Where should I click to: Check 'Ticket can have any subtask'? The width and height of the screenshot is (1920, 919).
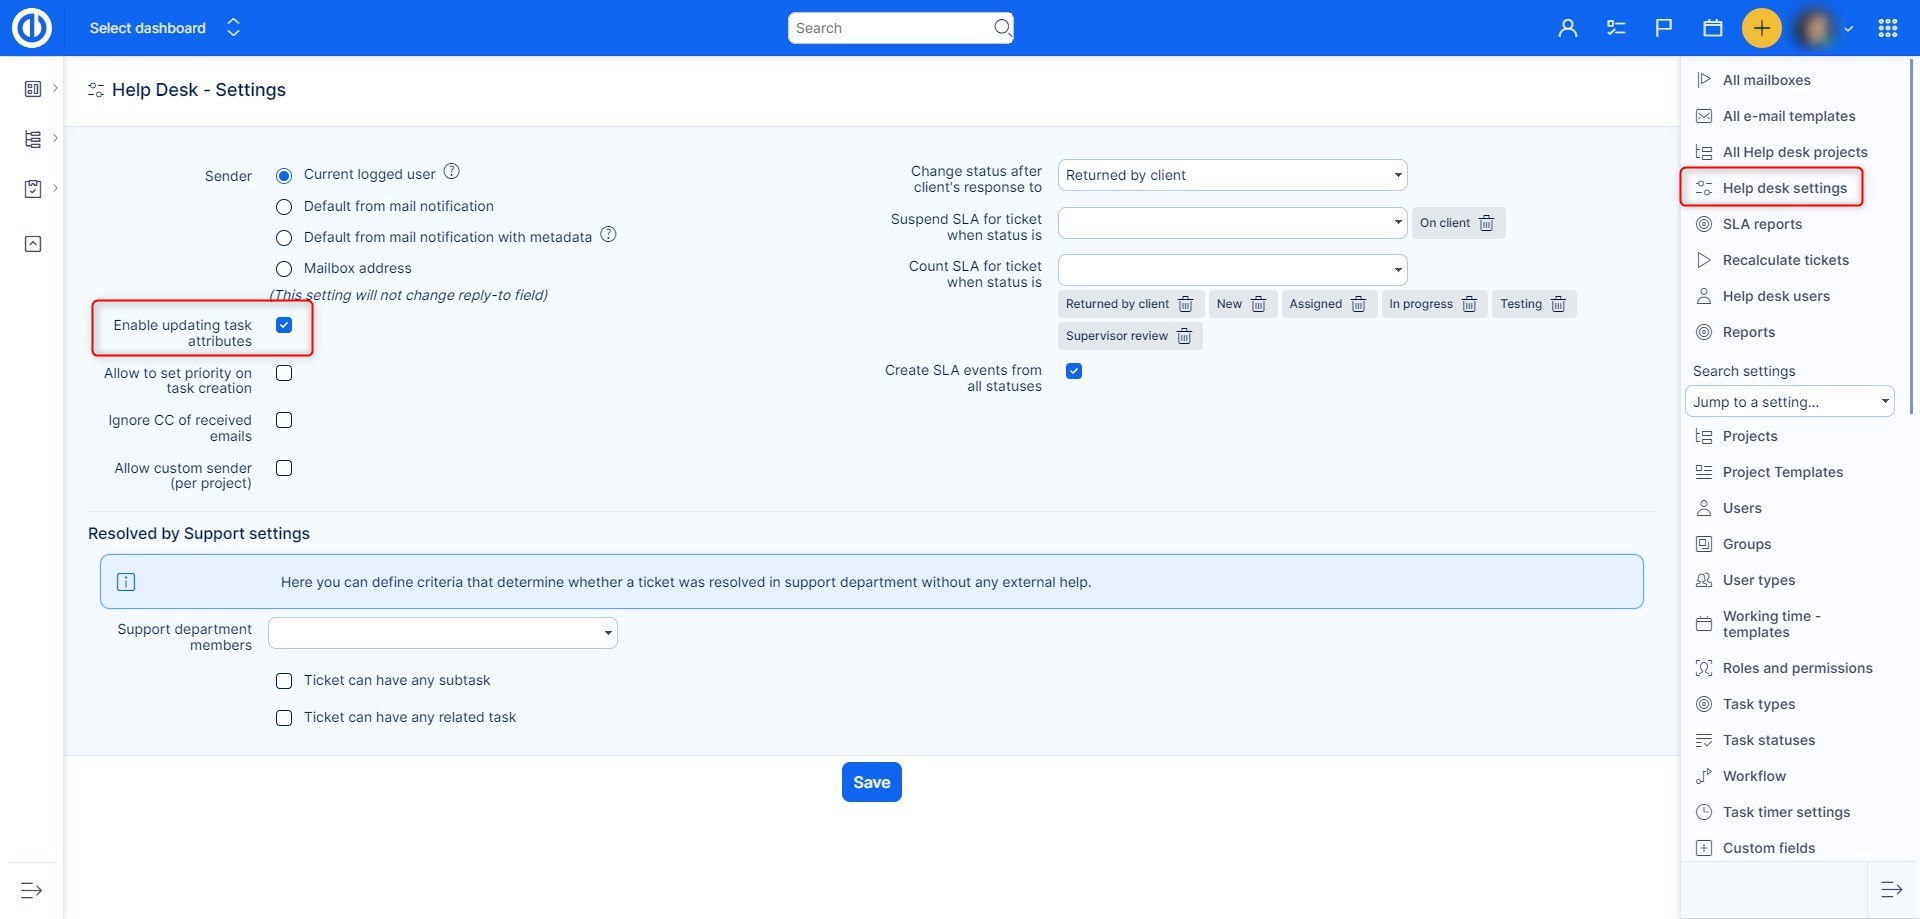(284, 681)
